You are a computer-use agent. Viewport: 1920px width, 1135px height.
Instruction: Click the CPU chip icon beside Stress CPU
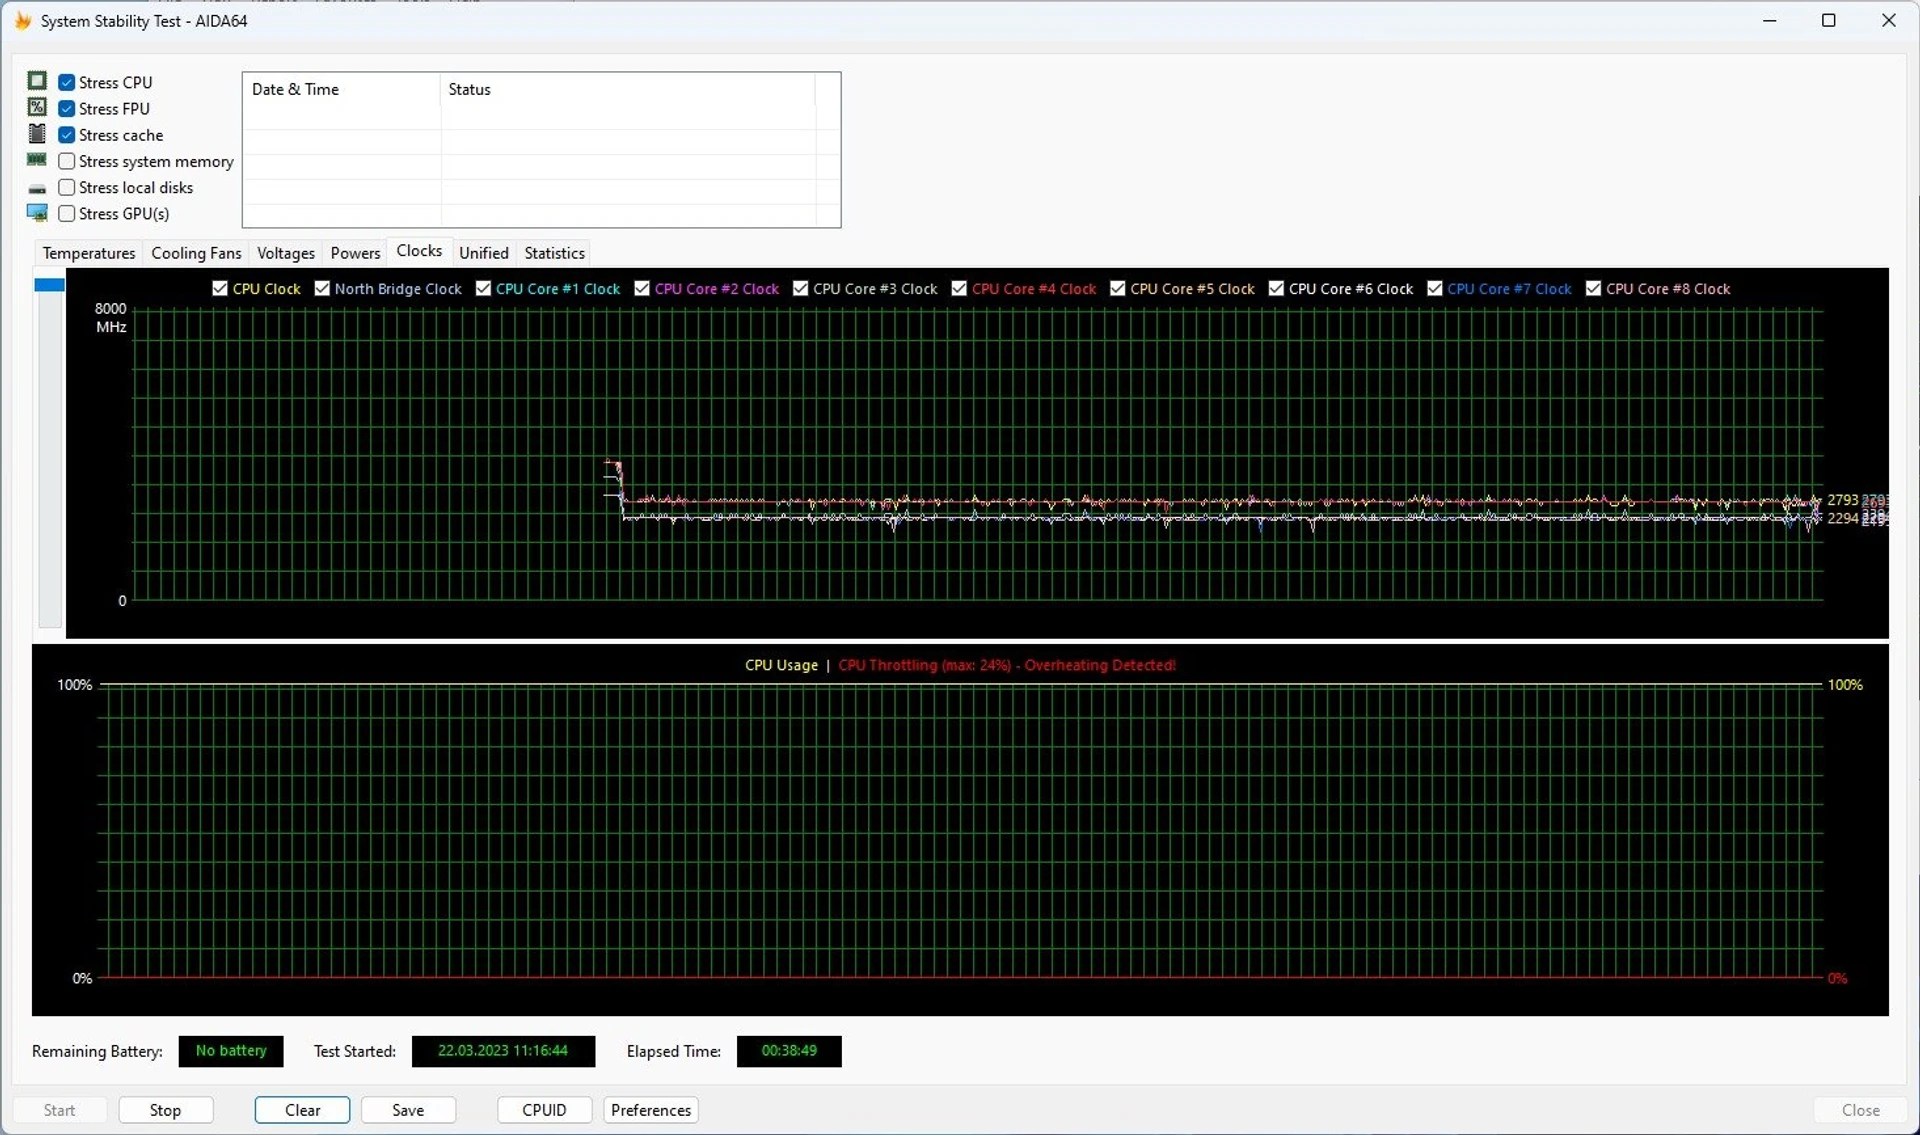(x=37, y=81)
